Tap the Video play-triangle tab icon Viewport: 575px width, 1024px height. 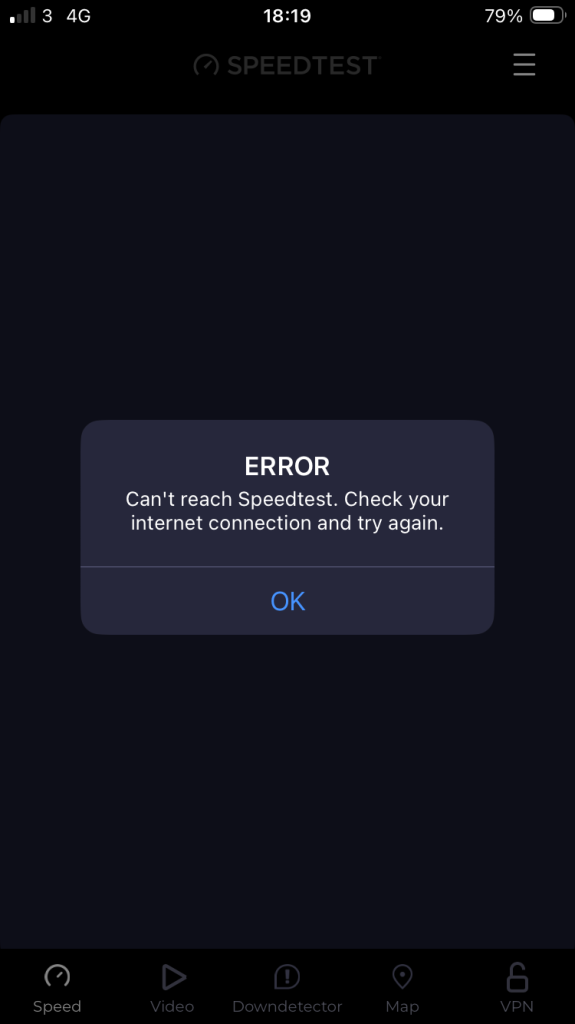(173, 977)
